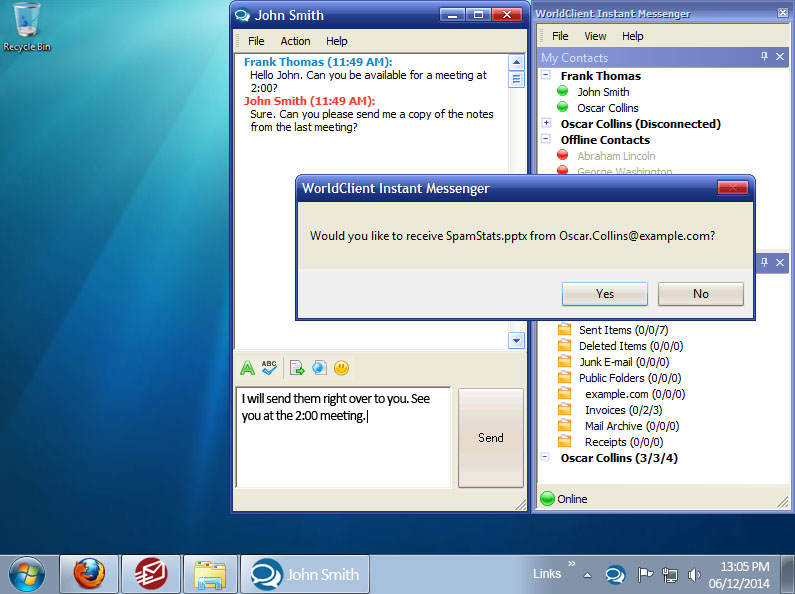The height and width of the screenshot is (594, 795).
Task: Open File menu in John Smith chat window
Action: (x=256, y=41)
